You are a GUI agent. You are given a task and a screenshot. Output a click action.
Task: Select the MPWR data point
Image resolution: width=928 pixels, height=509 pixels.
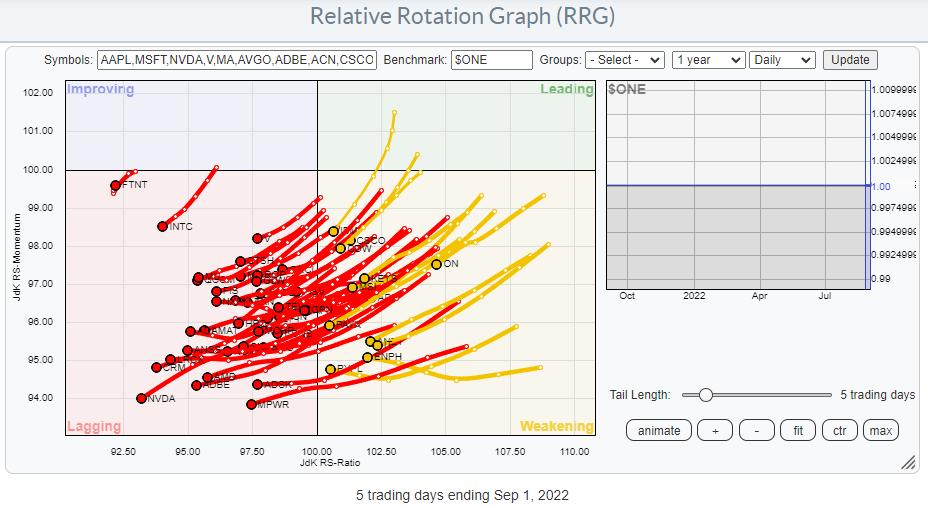(x=251, y=404)
